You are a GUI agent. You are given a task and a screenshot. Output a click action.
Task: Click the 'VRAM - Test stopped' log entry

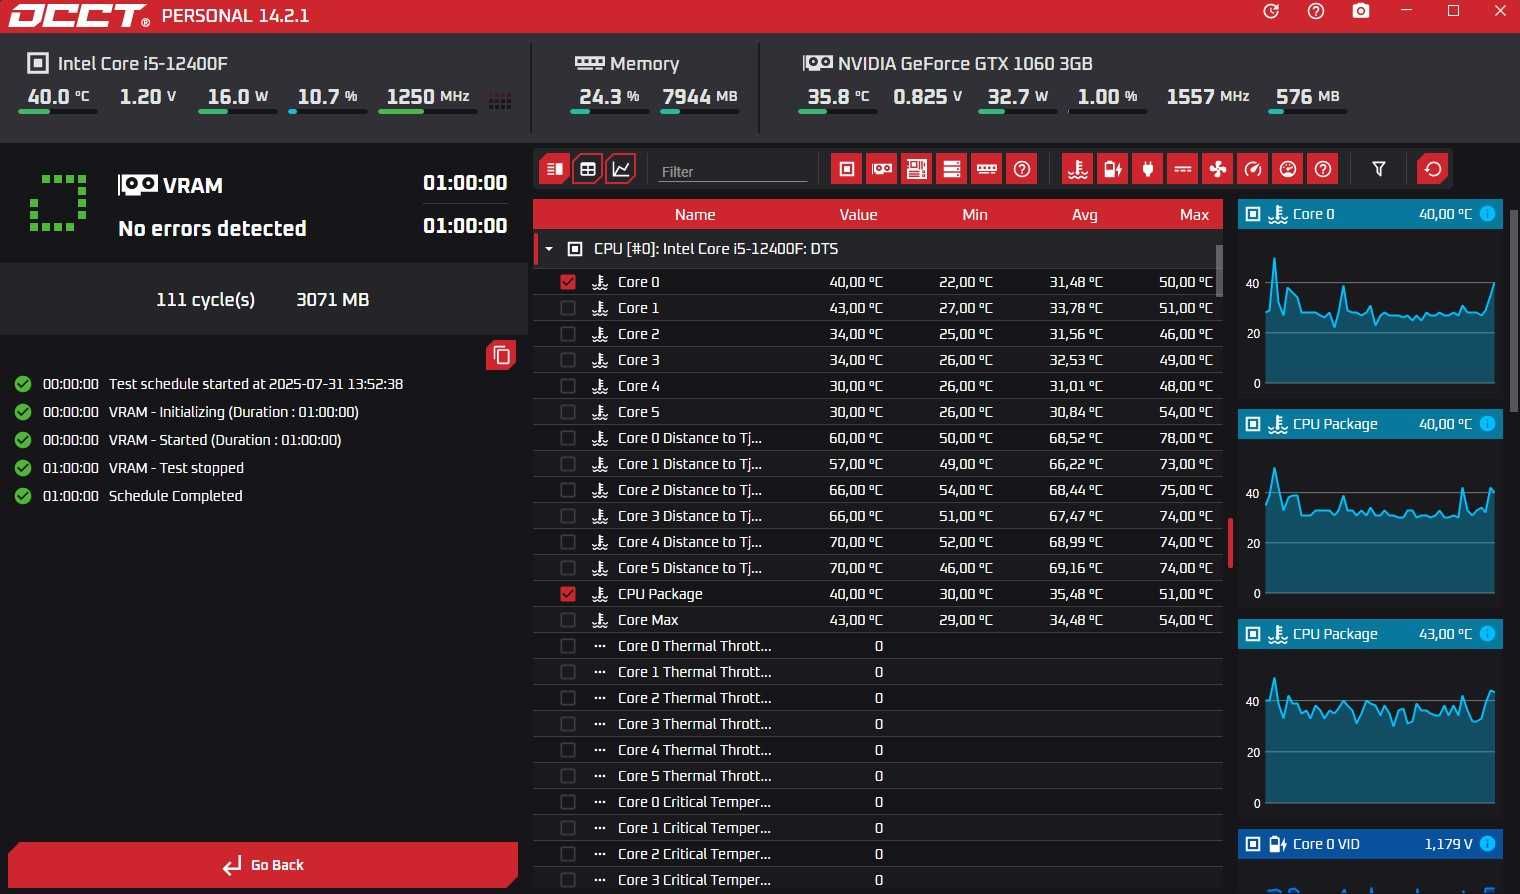(x=176, y=468)
